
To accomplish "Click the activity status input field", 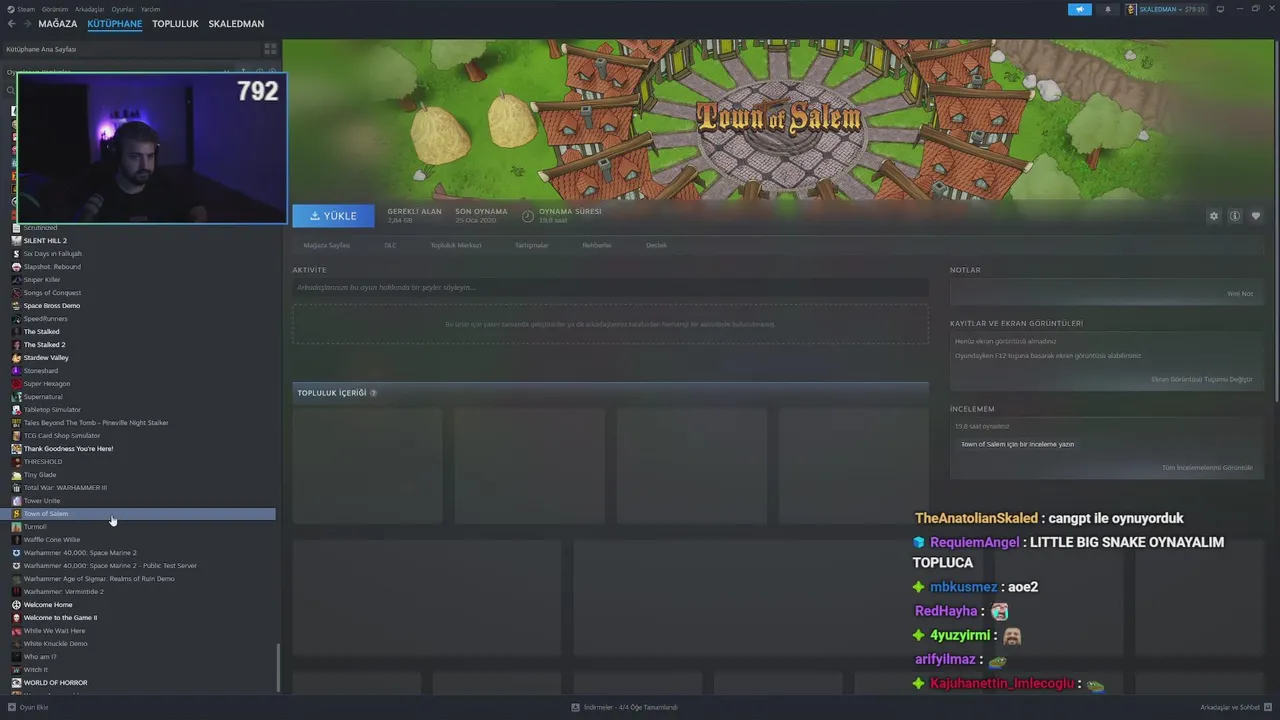I will pyautogui.click(x=610, y=288).
